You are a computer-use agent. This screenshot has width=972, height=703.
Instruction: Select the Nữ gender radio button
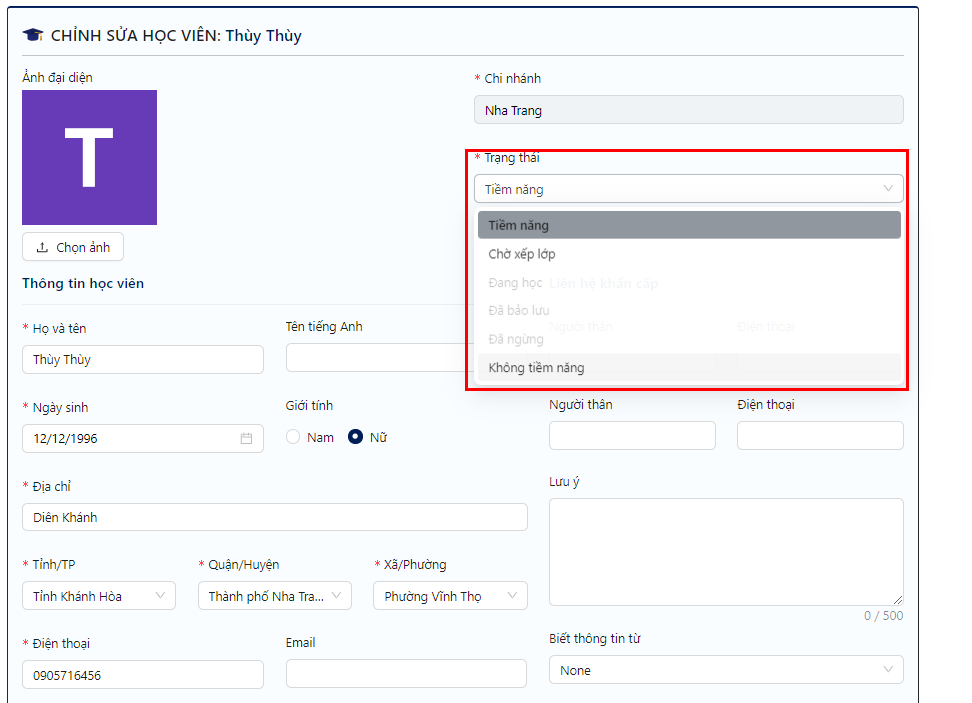pyautogui.click(x=355, y=437)
